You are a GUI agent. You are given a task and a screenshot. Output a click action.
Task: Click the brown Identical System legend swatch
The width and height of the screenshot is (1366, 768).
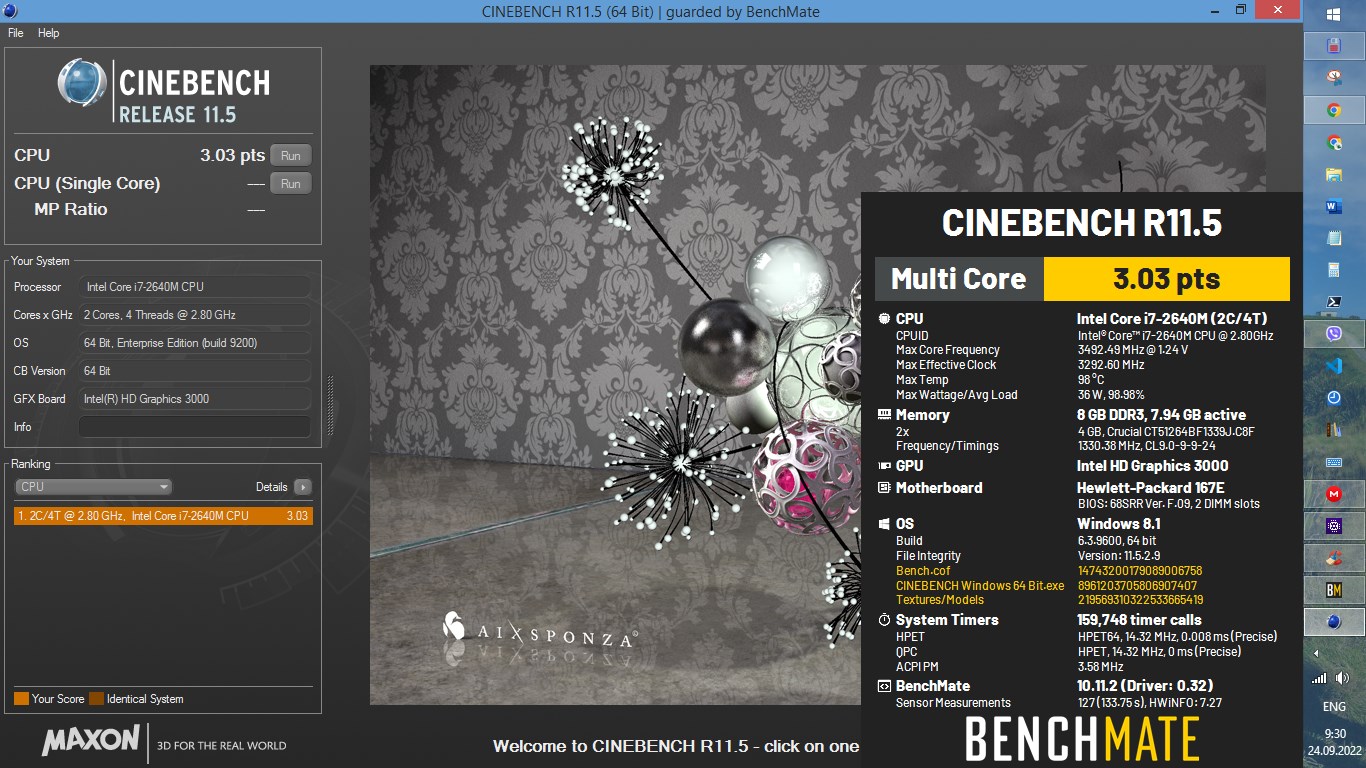point(96,699)
